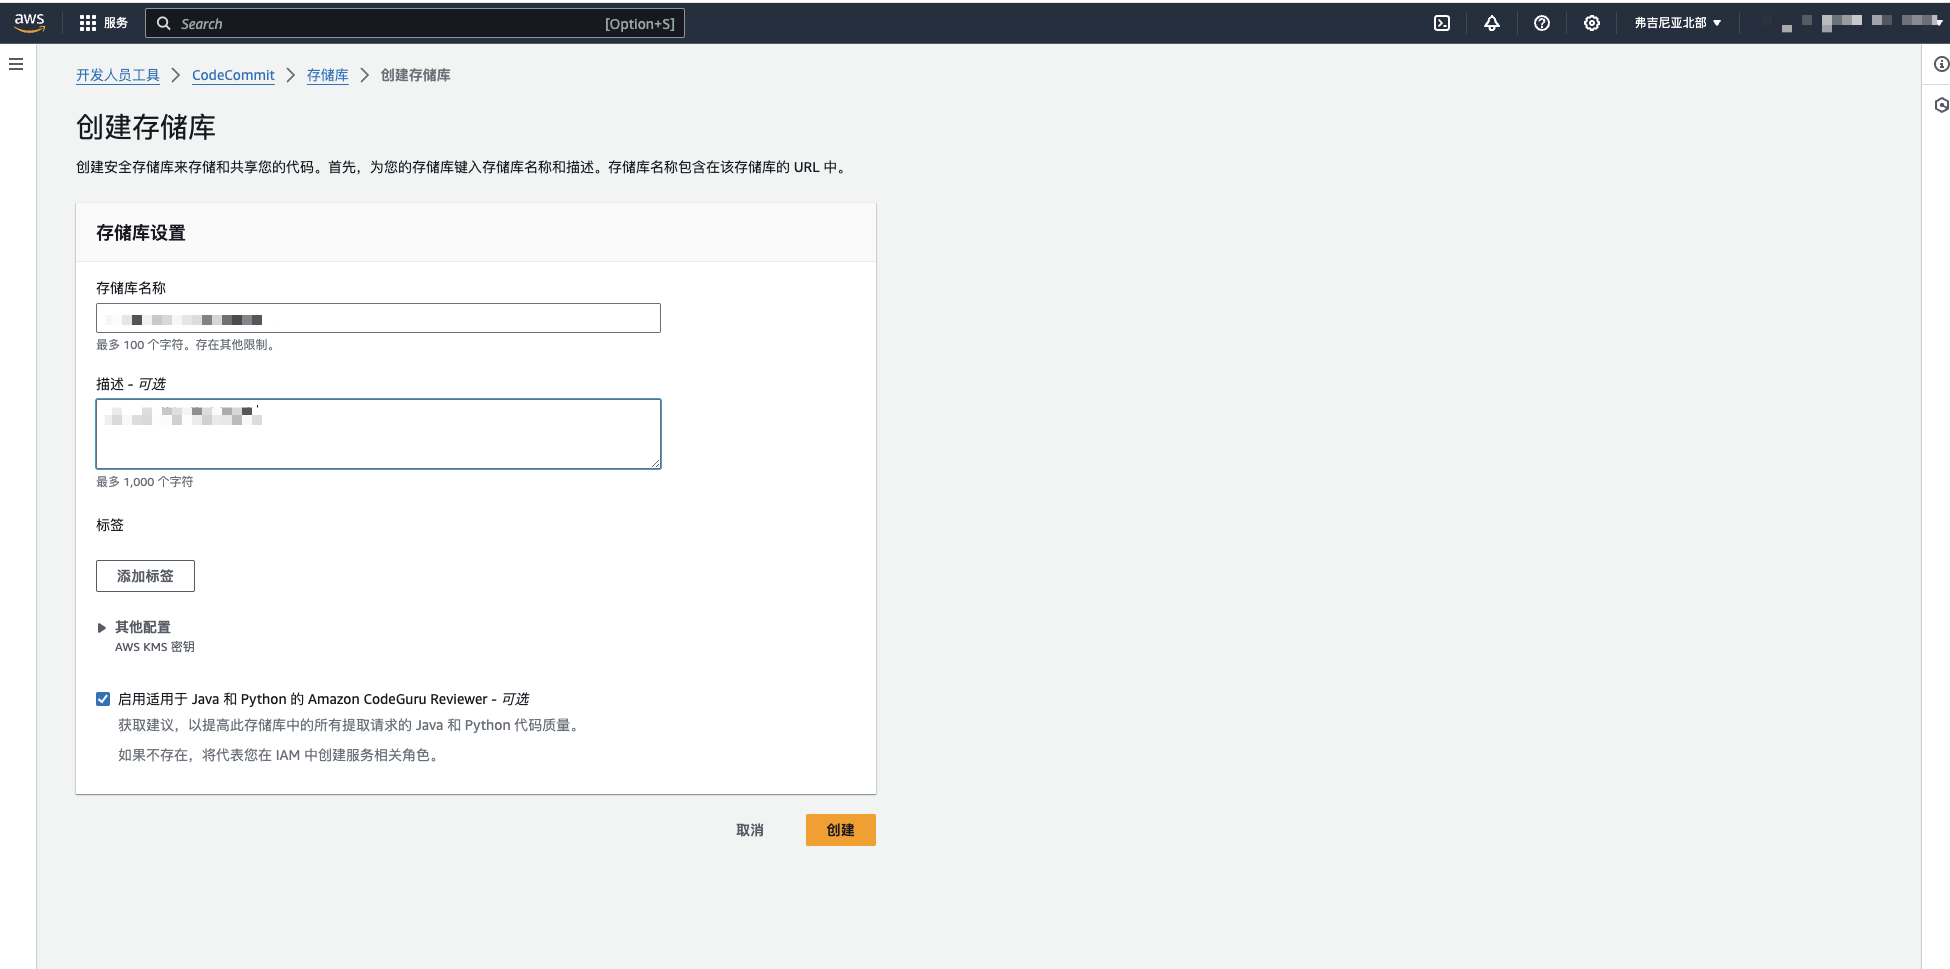Image resolution: width=1950 pixels, height=969 pixels.
Task: Go to CodeCommit breadcrumb
Action: [x=233, y=75]
